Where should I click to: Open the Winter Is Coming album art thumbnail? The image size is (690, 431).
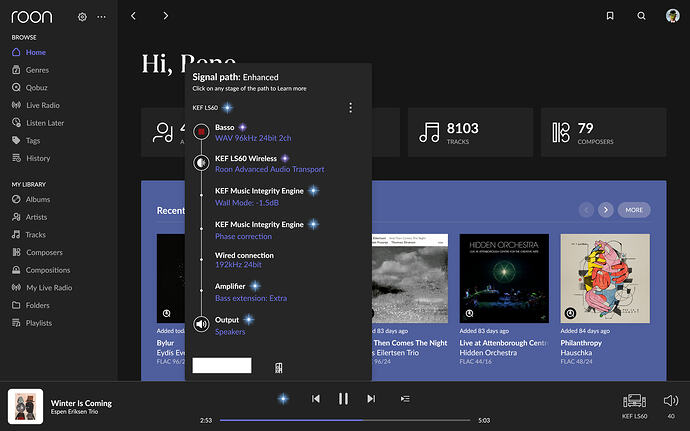[x=26, y=406]
